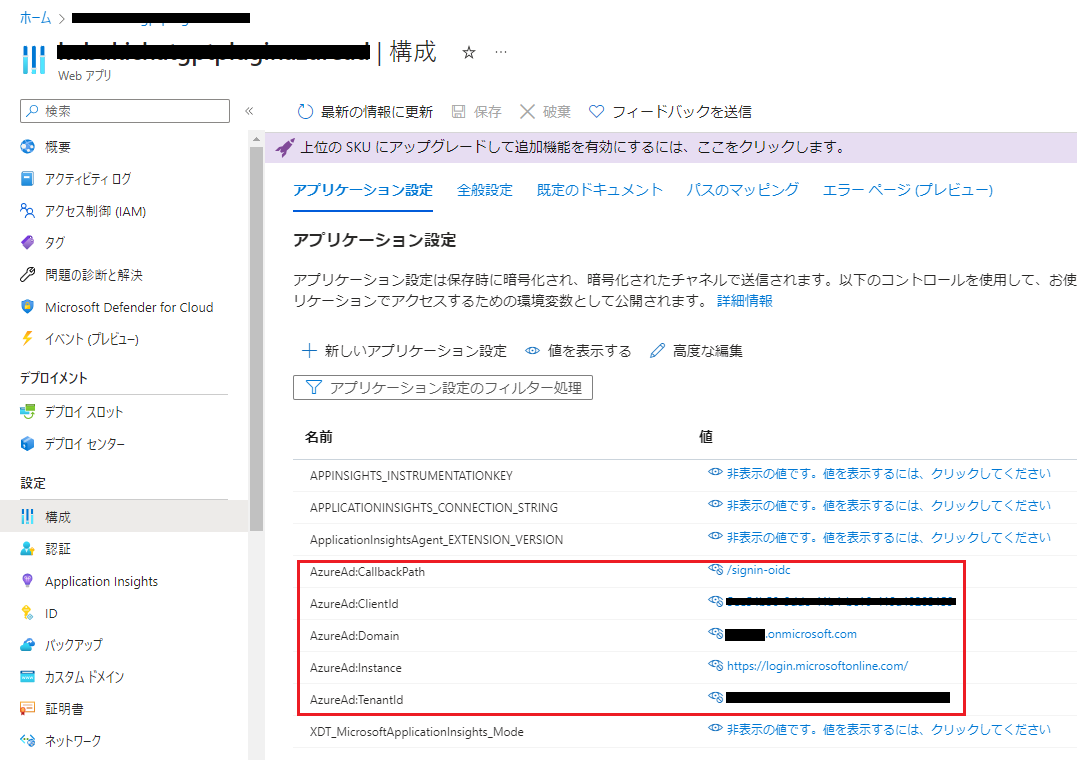Collapse the sidebar with the double chevron
The image size is (1077, 760).
click(249, 111)
